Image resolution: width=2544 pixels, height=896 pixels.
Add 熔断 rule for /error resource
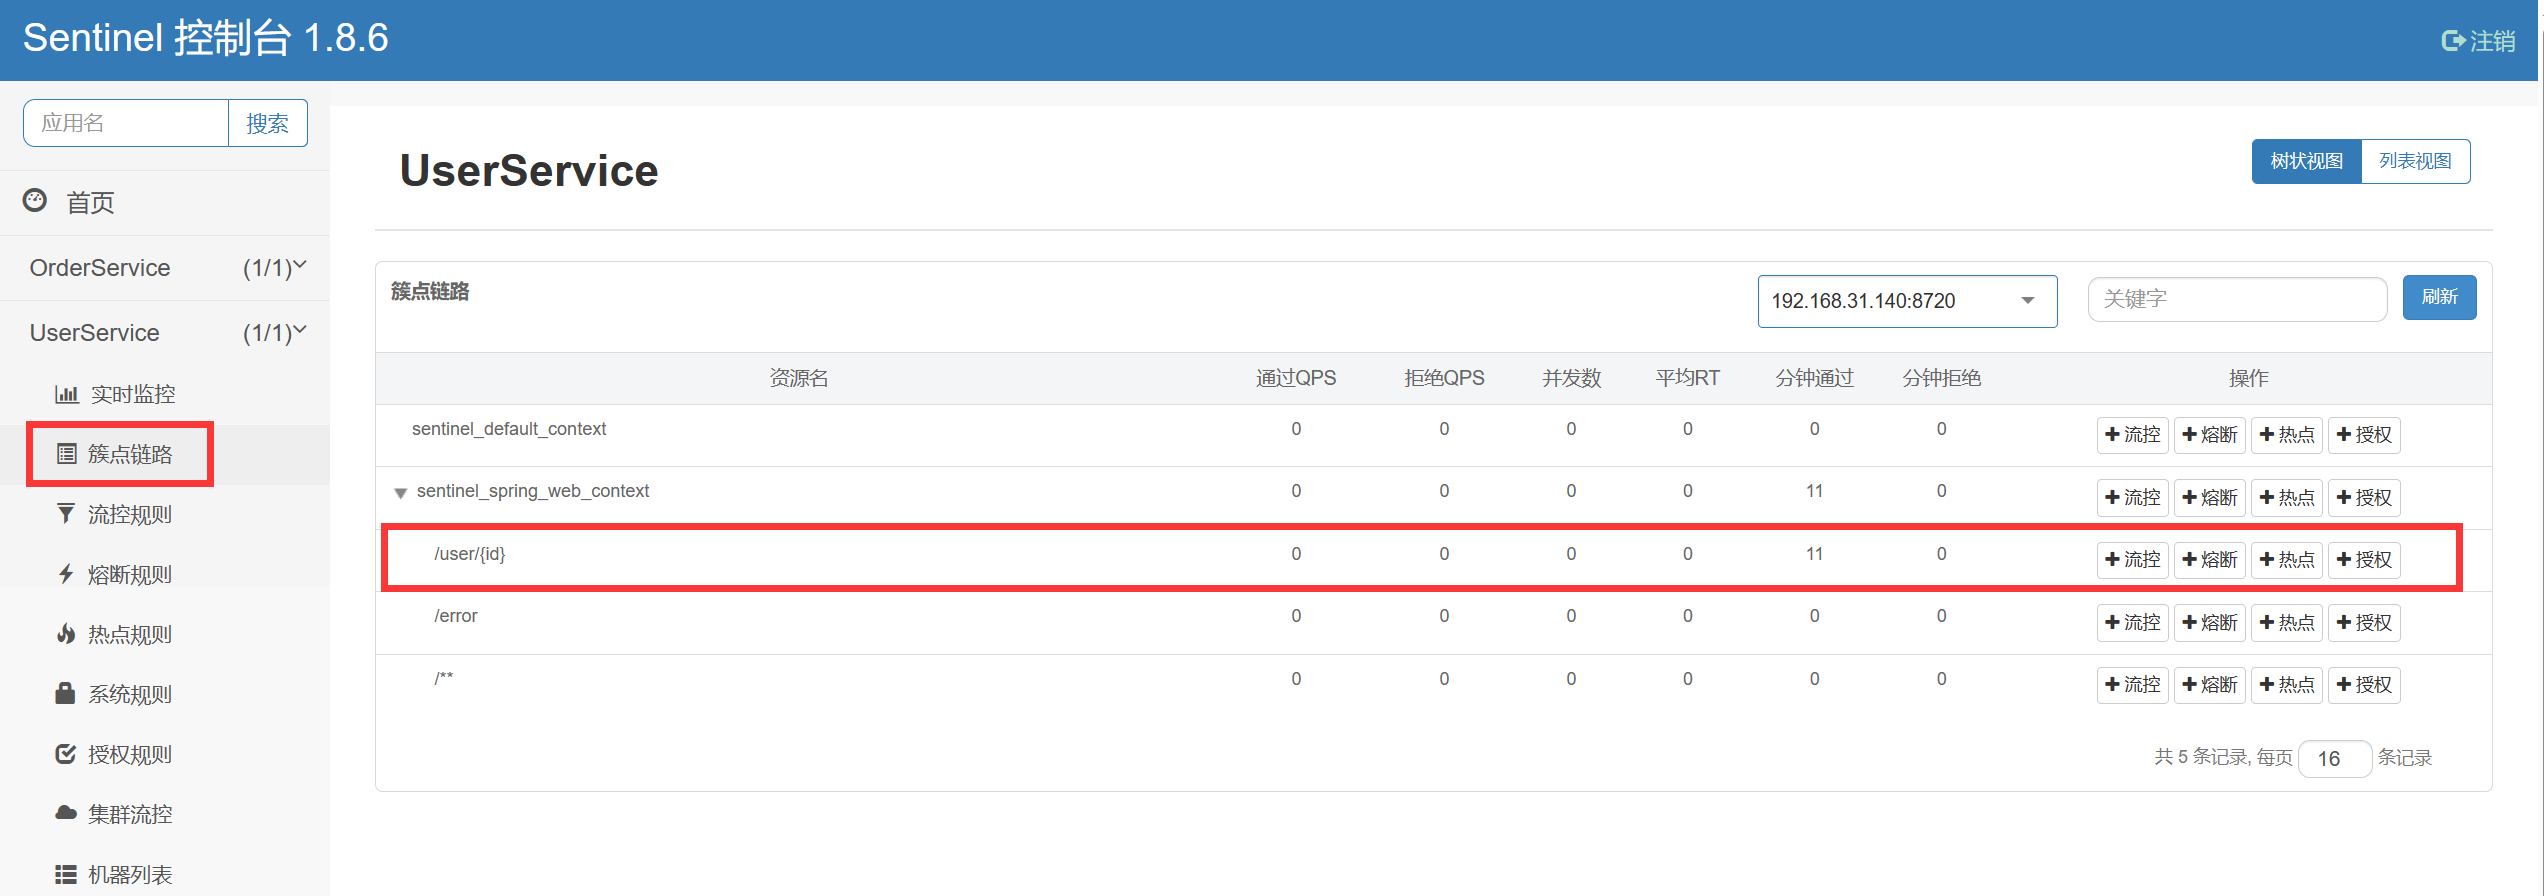2210,622
